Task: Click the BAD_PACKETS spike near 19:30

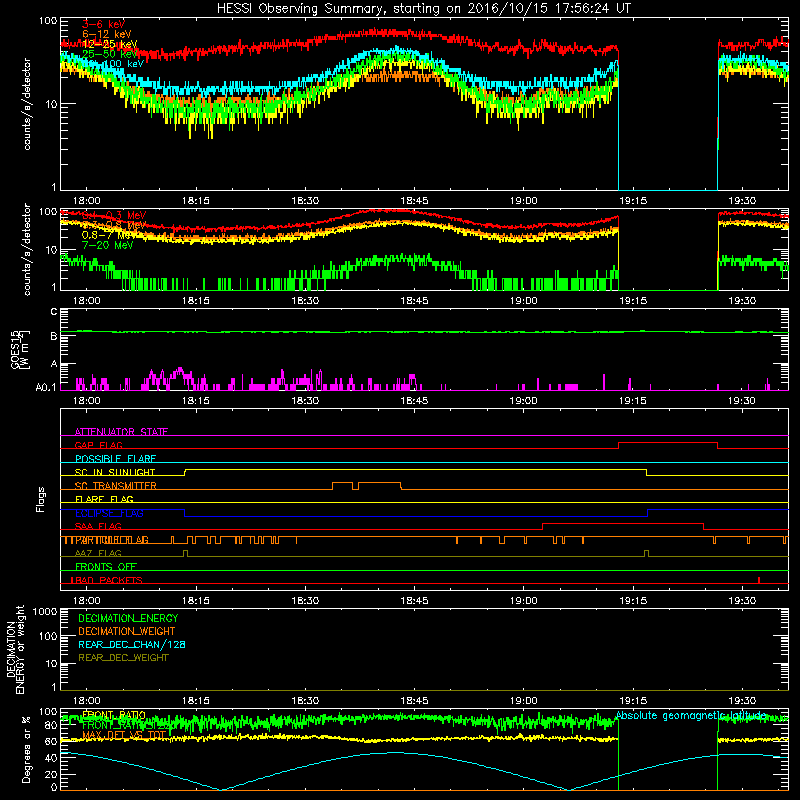Action: click(759, 580)
